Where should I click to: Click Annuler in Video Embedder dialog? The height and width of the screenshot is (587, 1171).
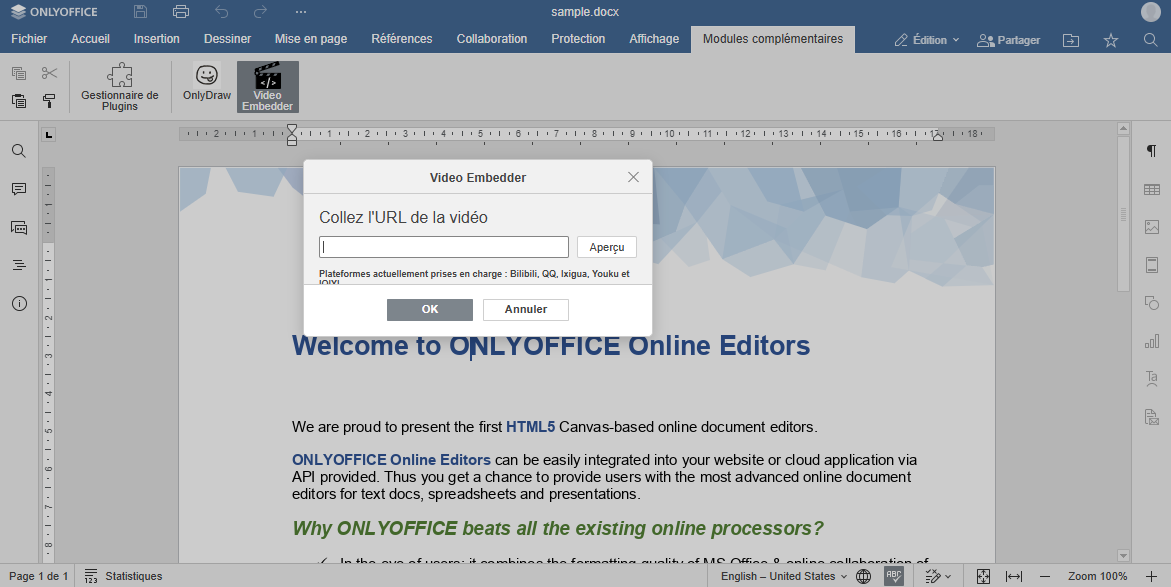[526, 309]
